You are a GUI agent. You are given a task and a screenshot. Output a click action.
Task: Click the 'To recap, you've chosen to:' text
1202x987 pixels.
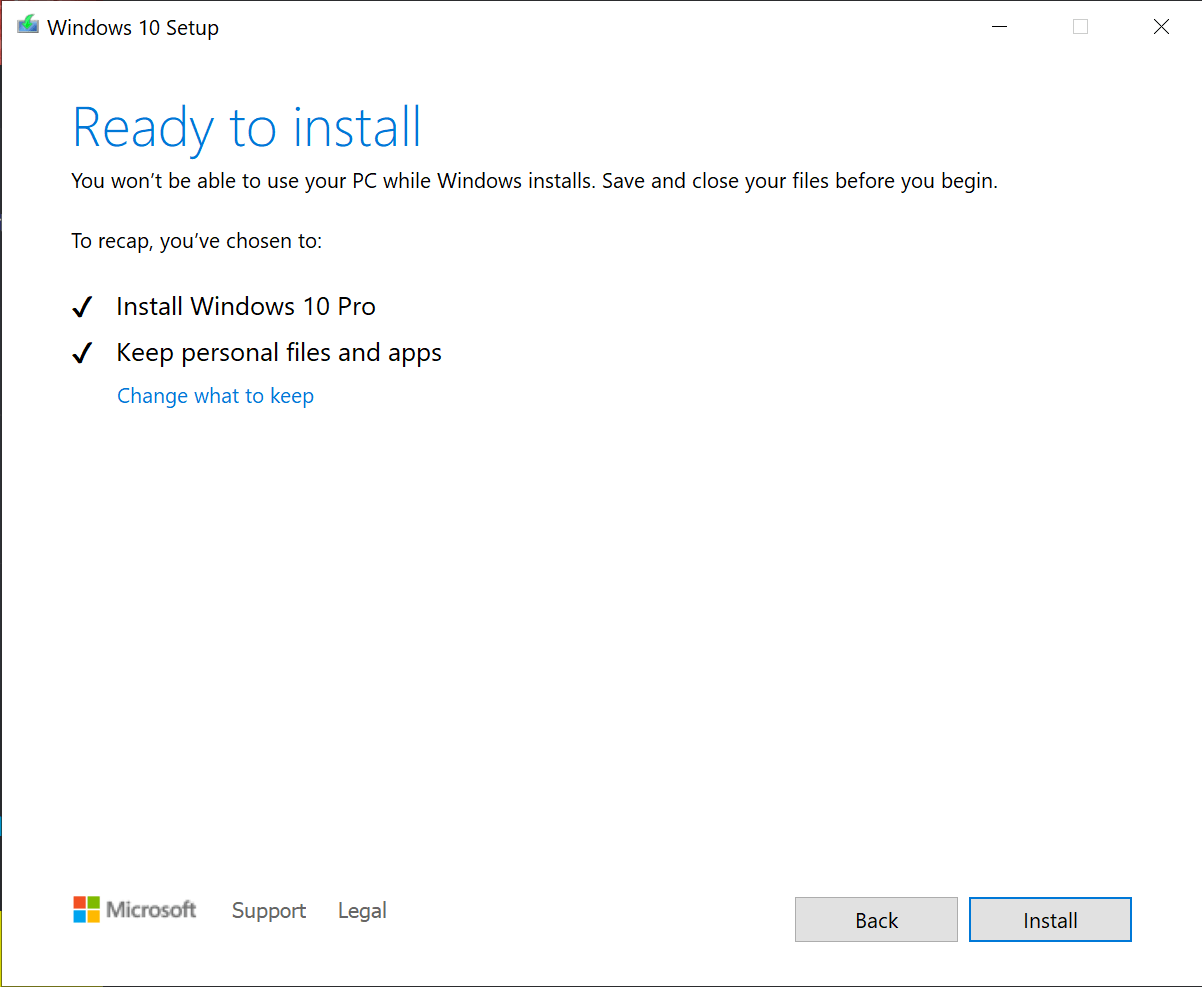tap(197, 241)
